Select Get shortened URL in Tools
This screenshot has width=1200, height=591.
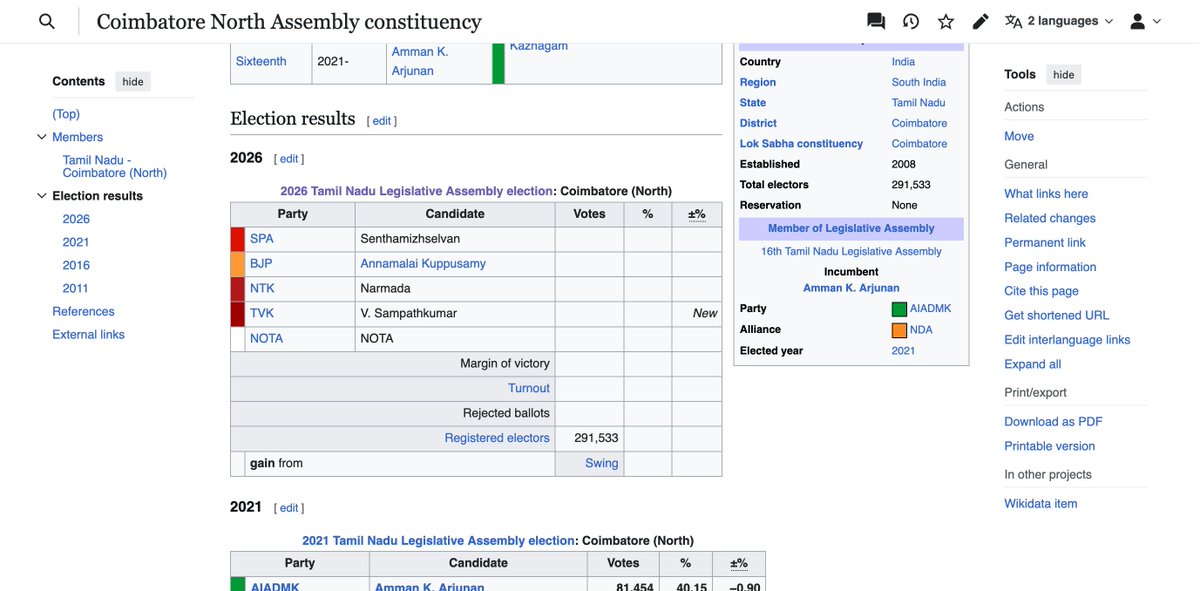[1057, 315]
